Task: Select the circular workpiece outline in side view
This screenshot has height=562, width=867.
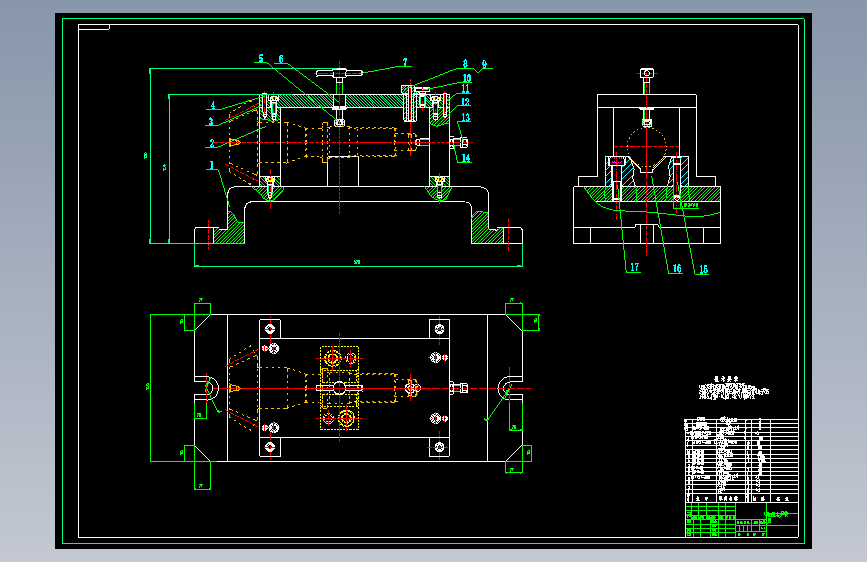Action: (x=647, y=148)
